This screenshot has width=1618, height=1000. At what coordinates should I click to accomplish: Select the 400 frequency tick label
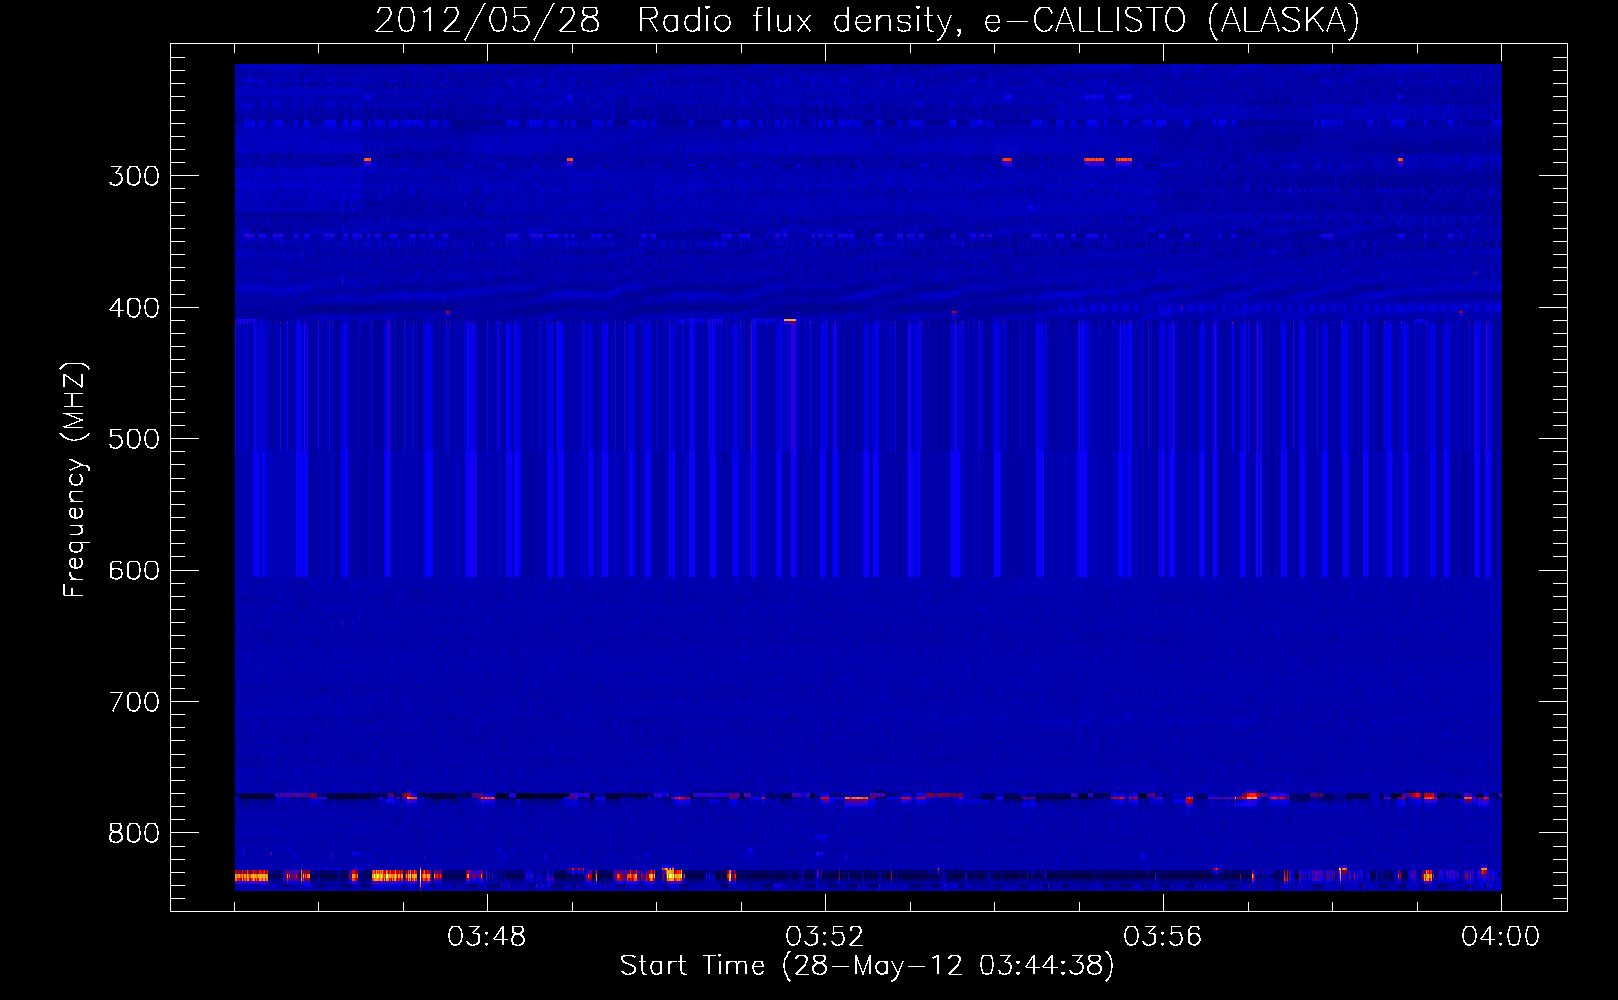tap(134, 308)
